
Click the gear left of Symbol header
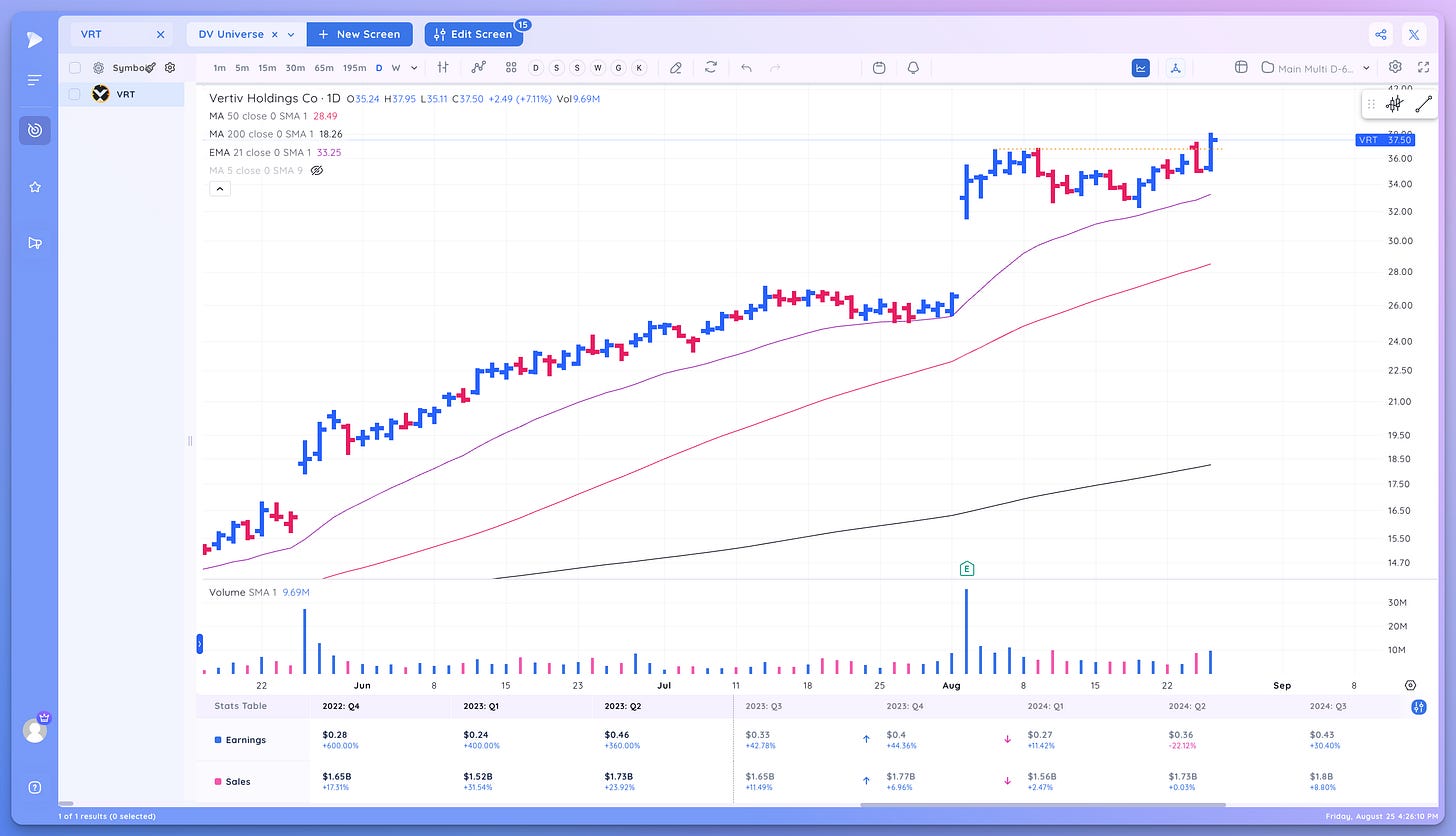point(99,68)
